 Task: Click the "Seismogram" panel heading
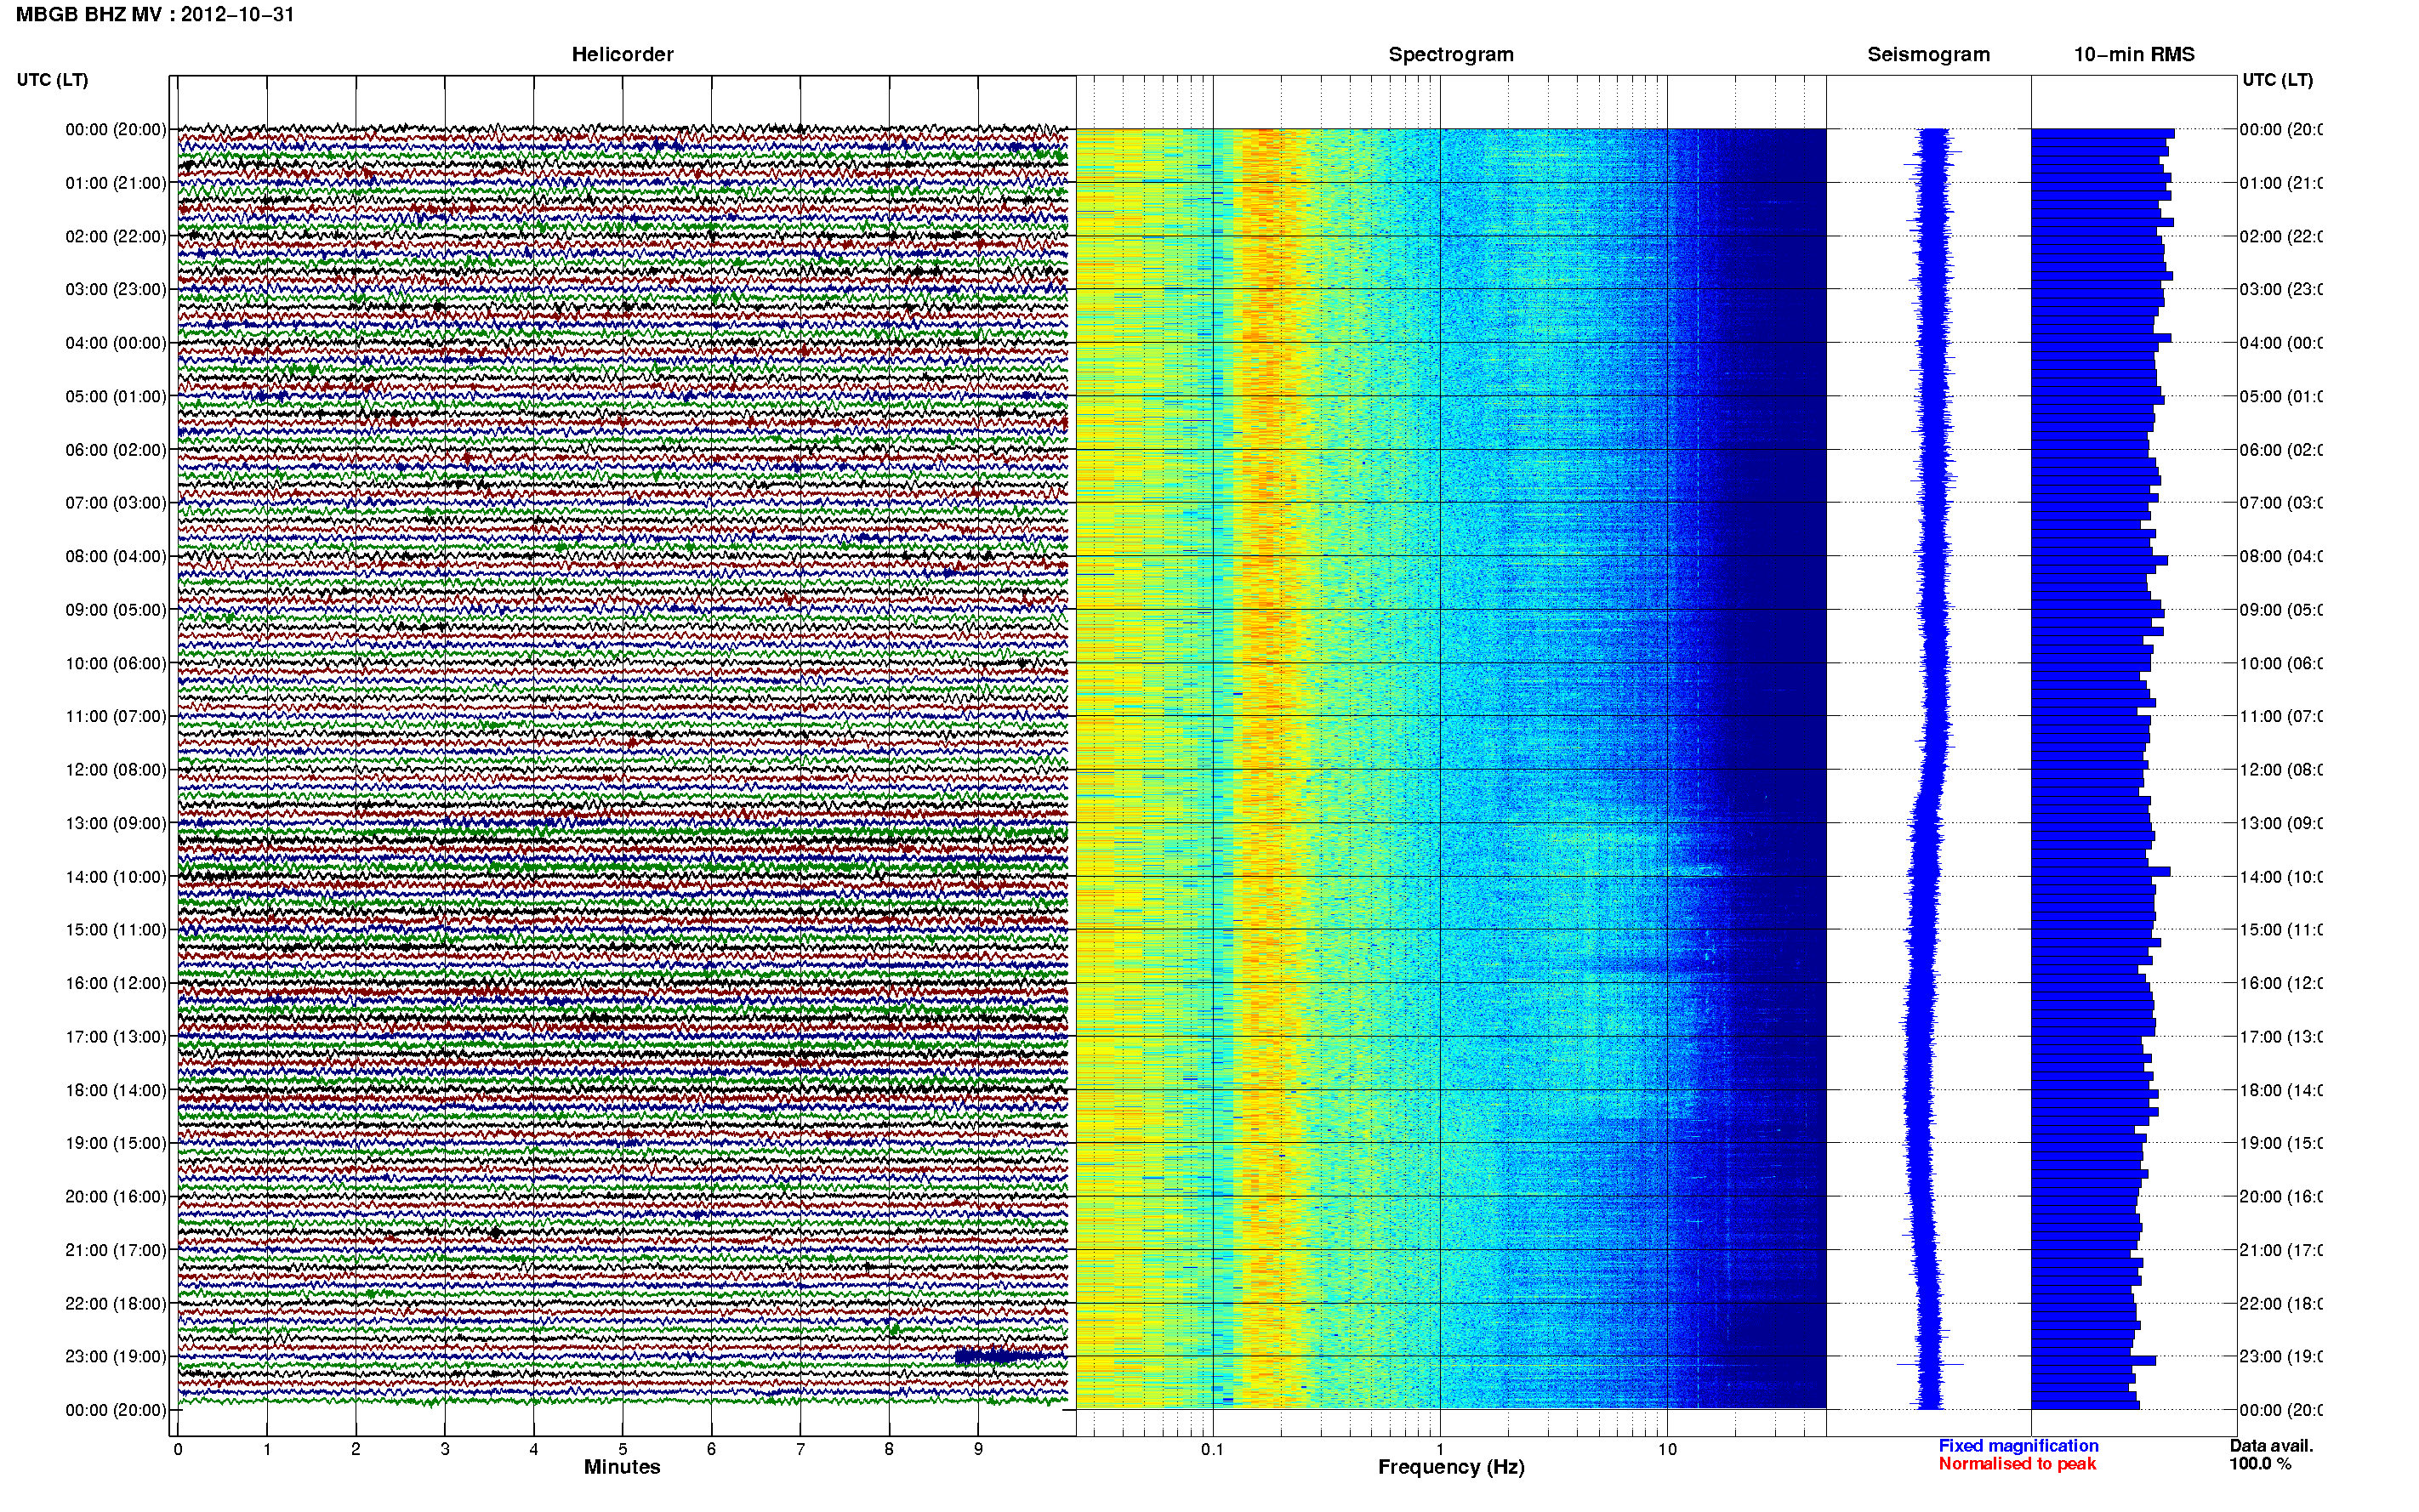tap(1928, 54)
